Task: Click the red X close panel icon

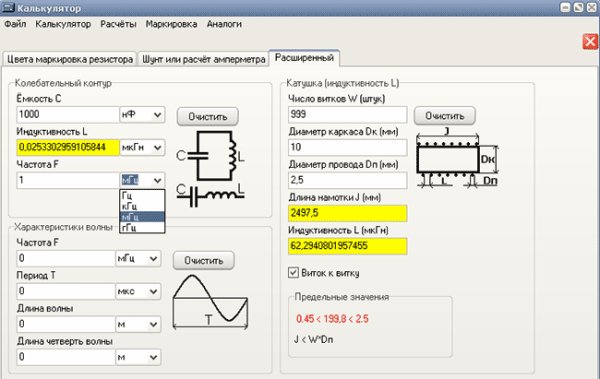Action: pyautogui.click(x=590, y=41)
